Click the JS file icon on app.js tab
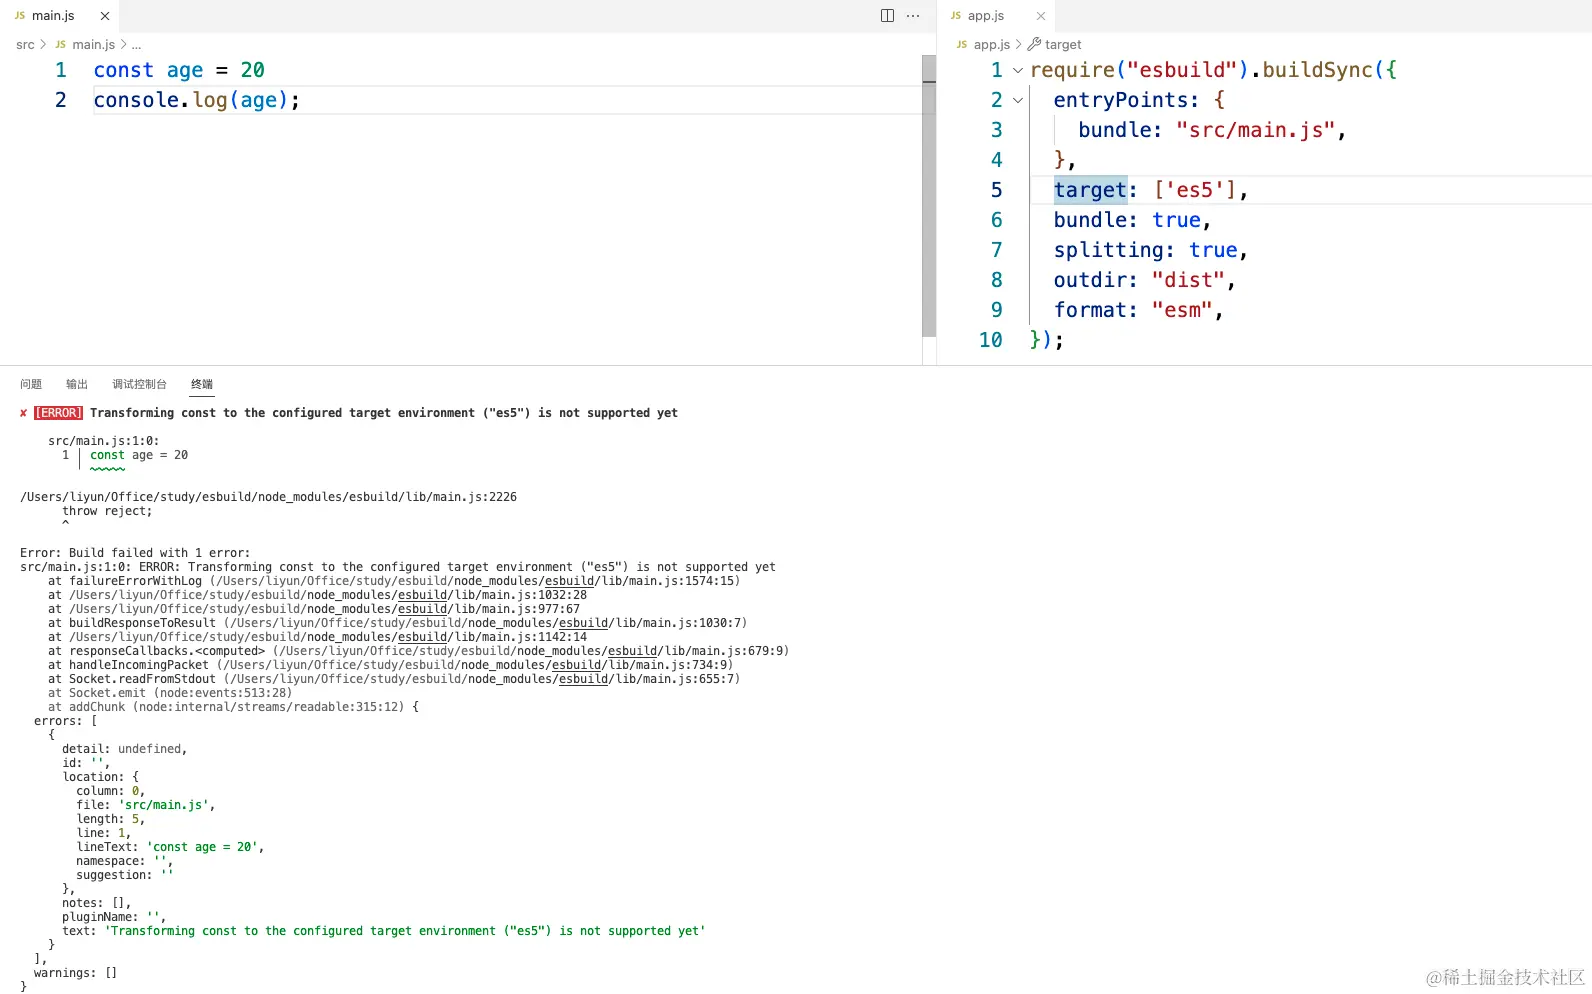 956,16
